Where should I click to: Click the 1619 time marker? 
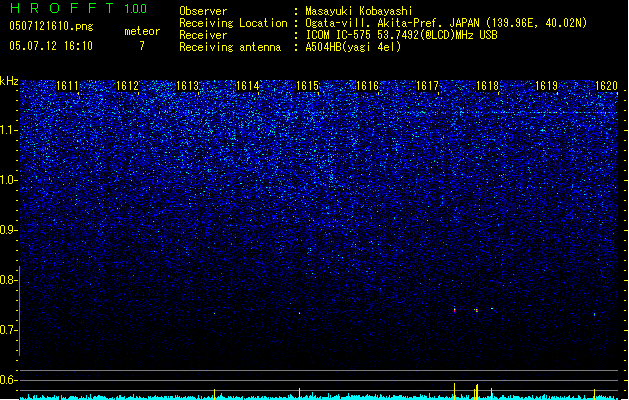click(x=547, y=86)
